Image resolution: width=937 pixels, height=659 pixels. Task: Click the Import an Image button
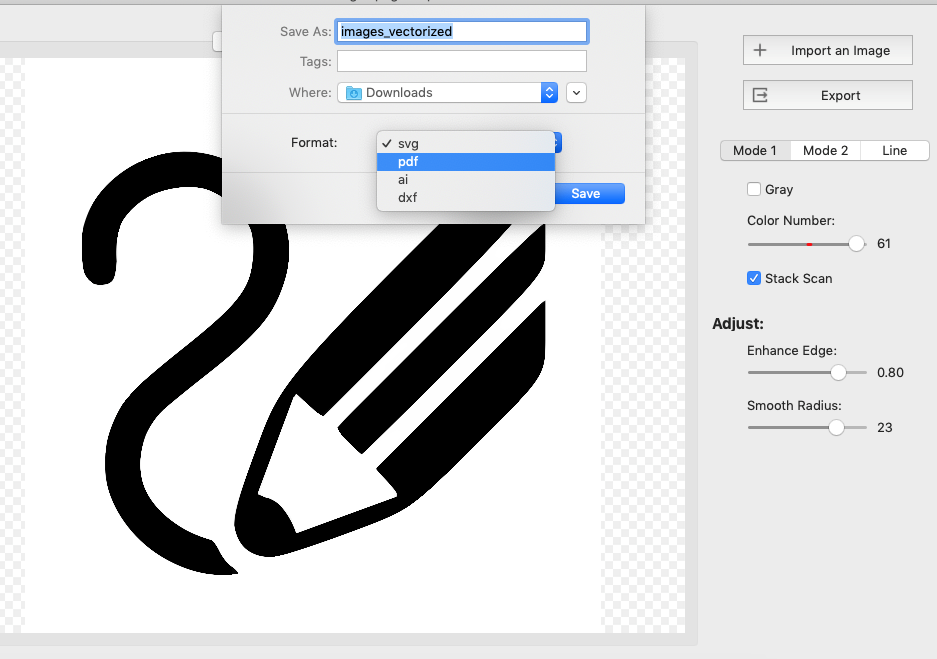click(x=828, y=50)
